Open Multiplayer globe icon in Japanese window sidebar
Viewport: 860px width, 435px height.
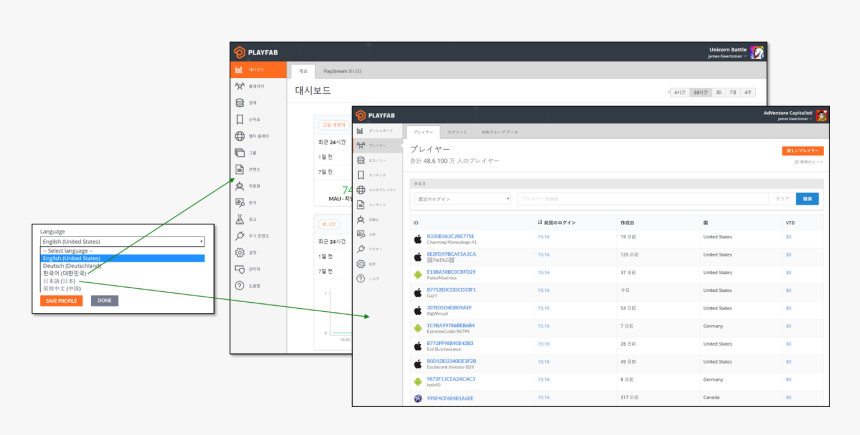click(360, 190)
